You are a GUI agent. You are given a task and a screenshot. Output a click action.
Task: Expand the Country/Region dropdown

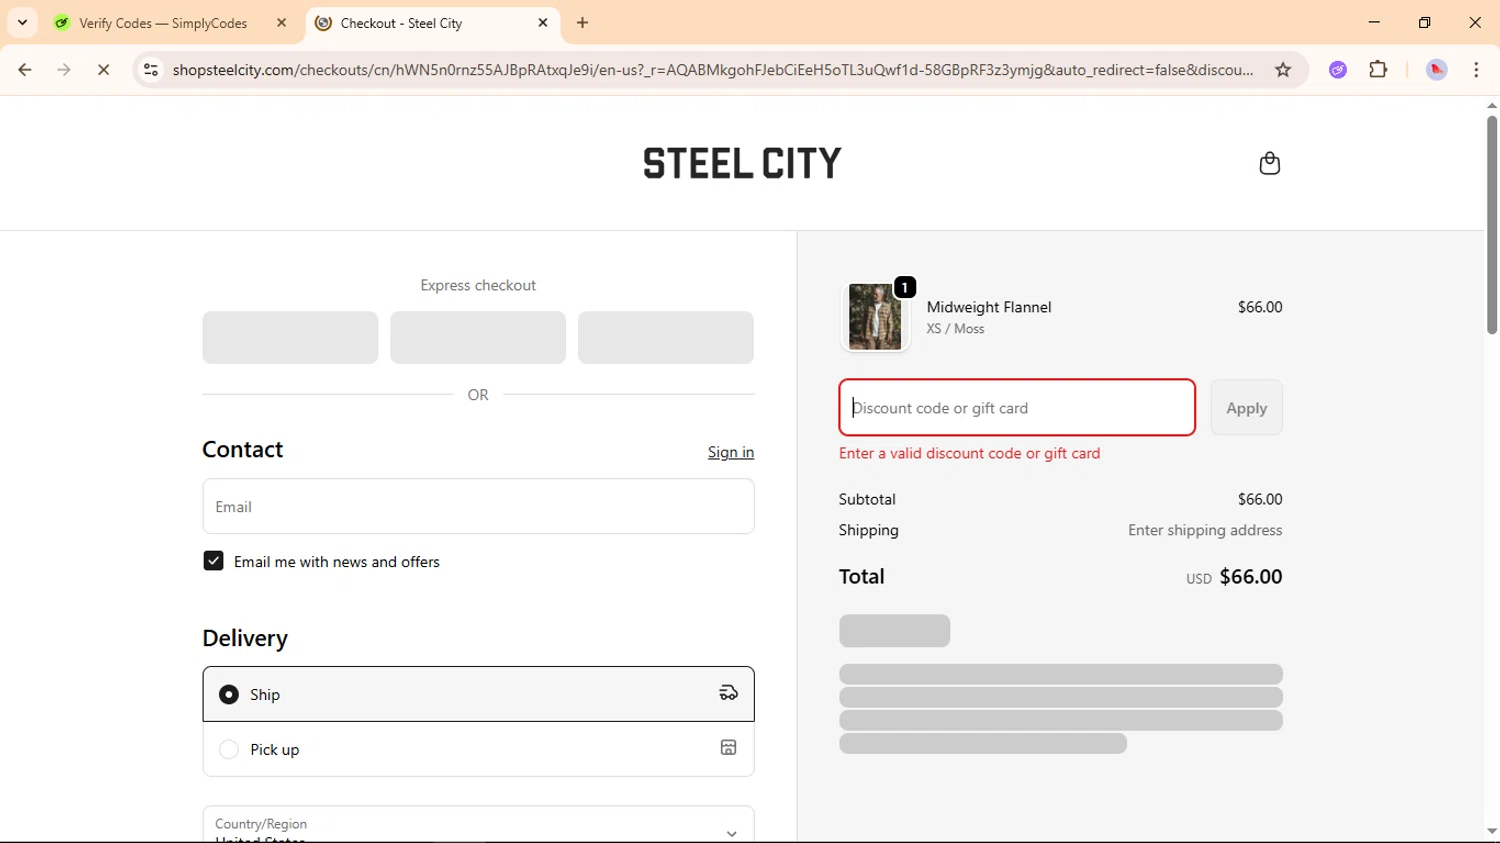(478, 825)
